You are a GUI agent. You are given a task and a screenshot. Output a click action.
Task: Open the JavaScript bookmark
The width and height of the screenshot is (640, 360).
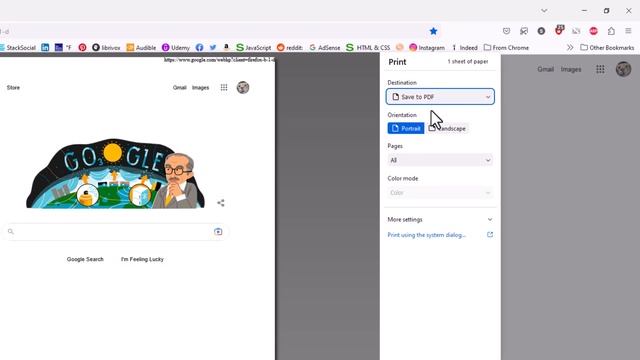point(253,47)
